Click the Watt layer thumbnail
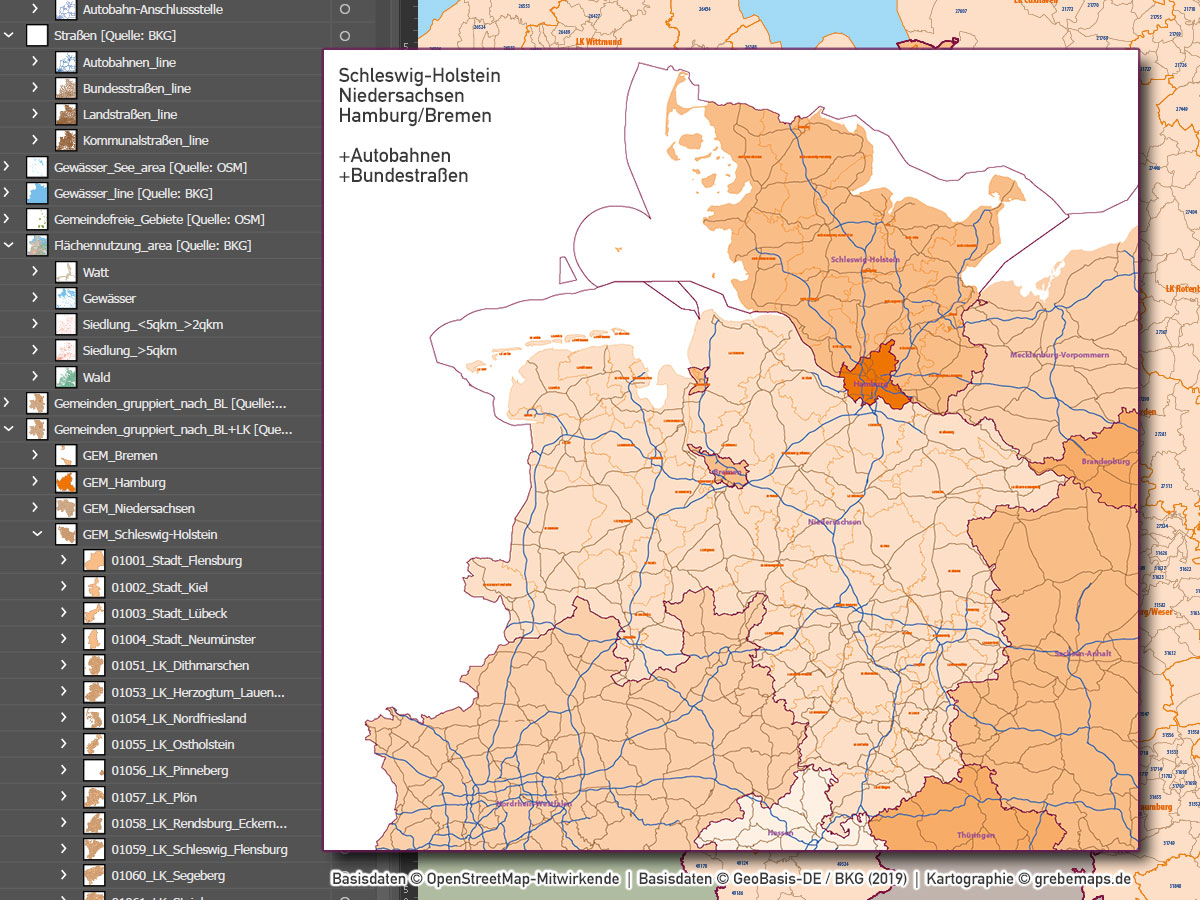Image resolution: width=1200 pixels, height=900 pixels. [x=66, y=271]
